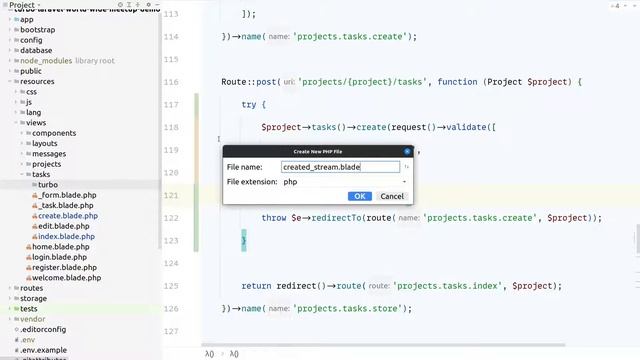
Task: Click the editor horizontal scrollbar
Action: pyautogui.click(x=383, y=345)
